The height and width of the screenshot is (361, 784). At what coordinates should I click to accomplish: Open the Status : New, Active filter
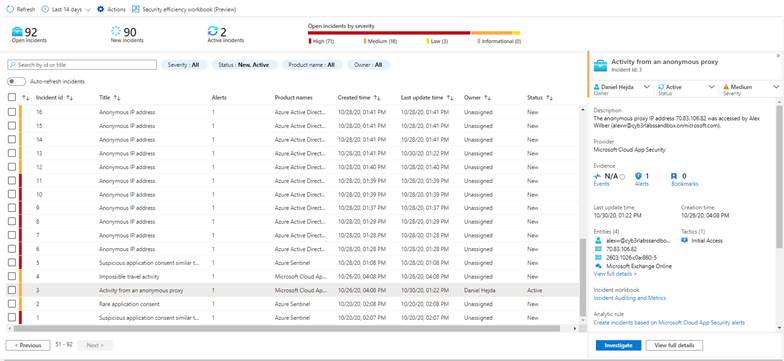pyautogui.click(x=244, y=65)
